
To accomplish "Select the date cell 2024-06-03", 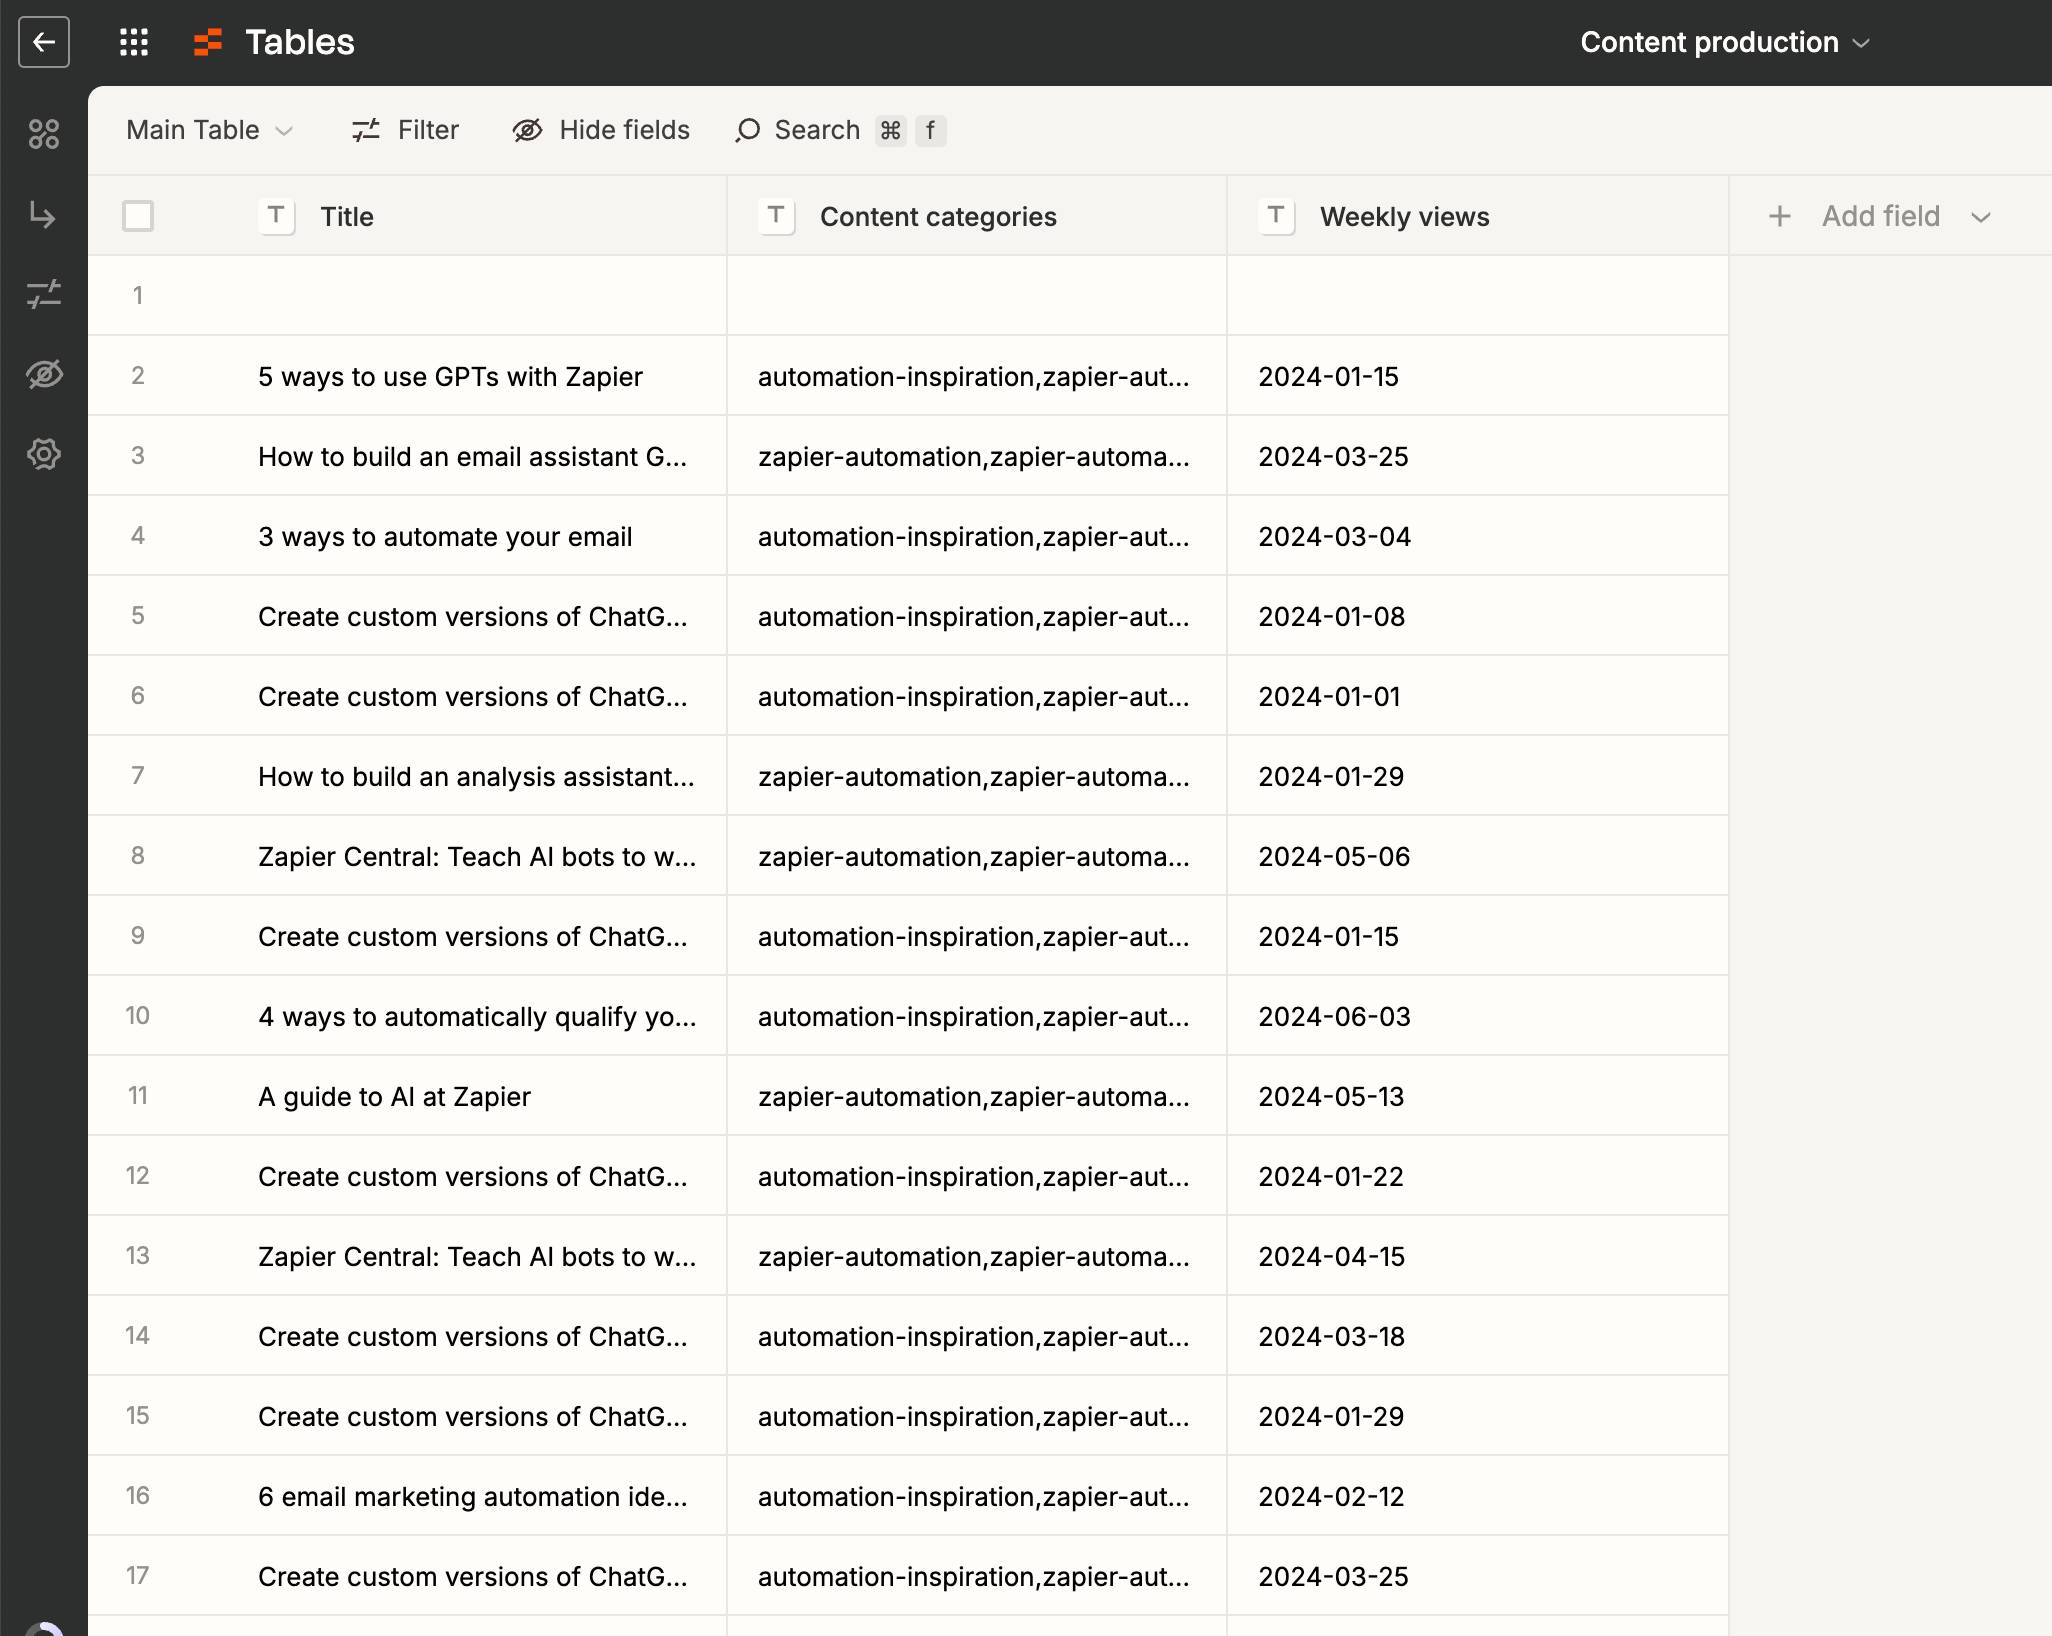I will 1478,1016.
